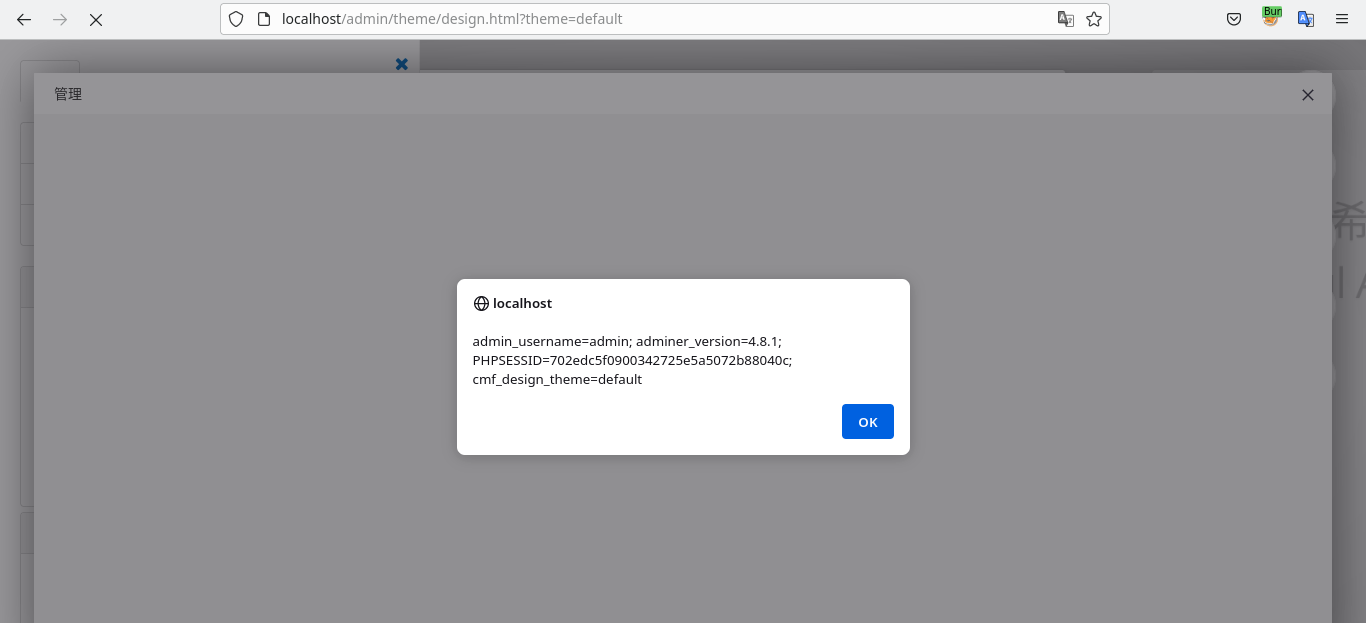Stop loading the current page
The image size is (1366, 623).
click(x=96, y=19)
